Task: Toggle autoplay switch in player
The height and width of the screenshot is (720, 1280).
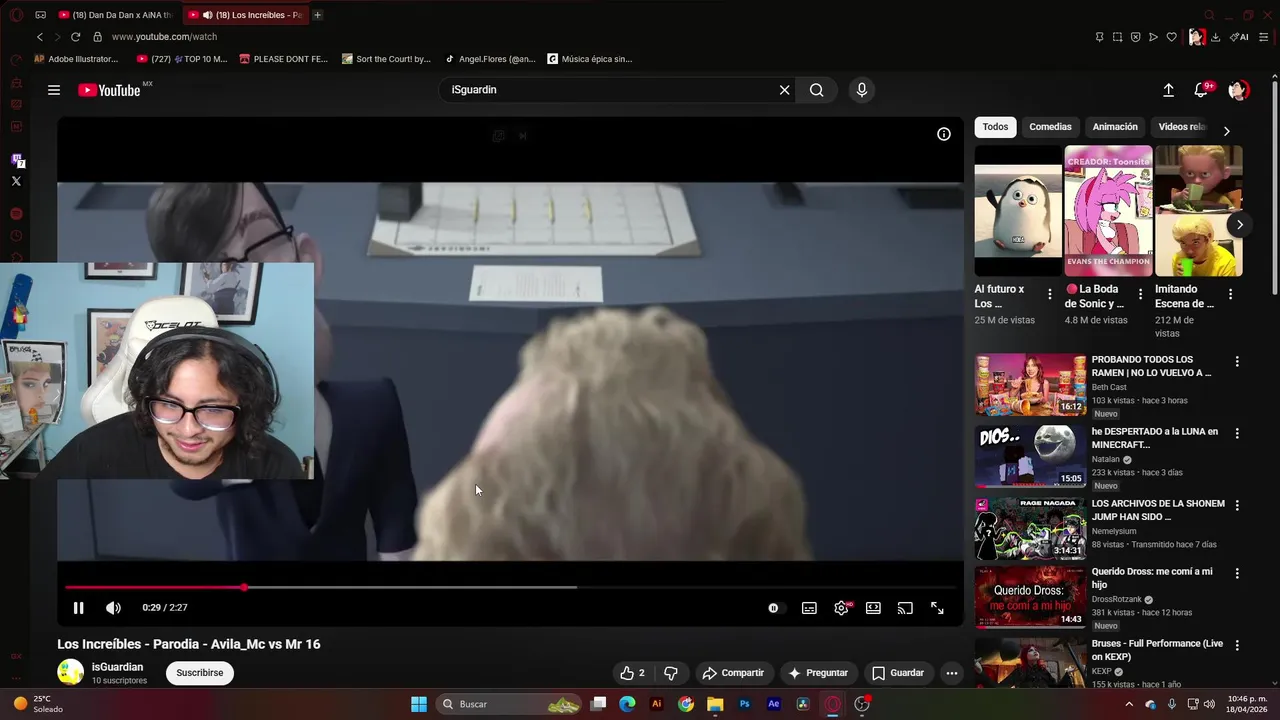Action: tap(774, 608)
